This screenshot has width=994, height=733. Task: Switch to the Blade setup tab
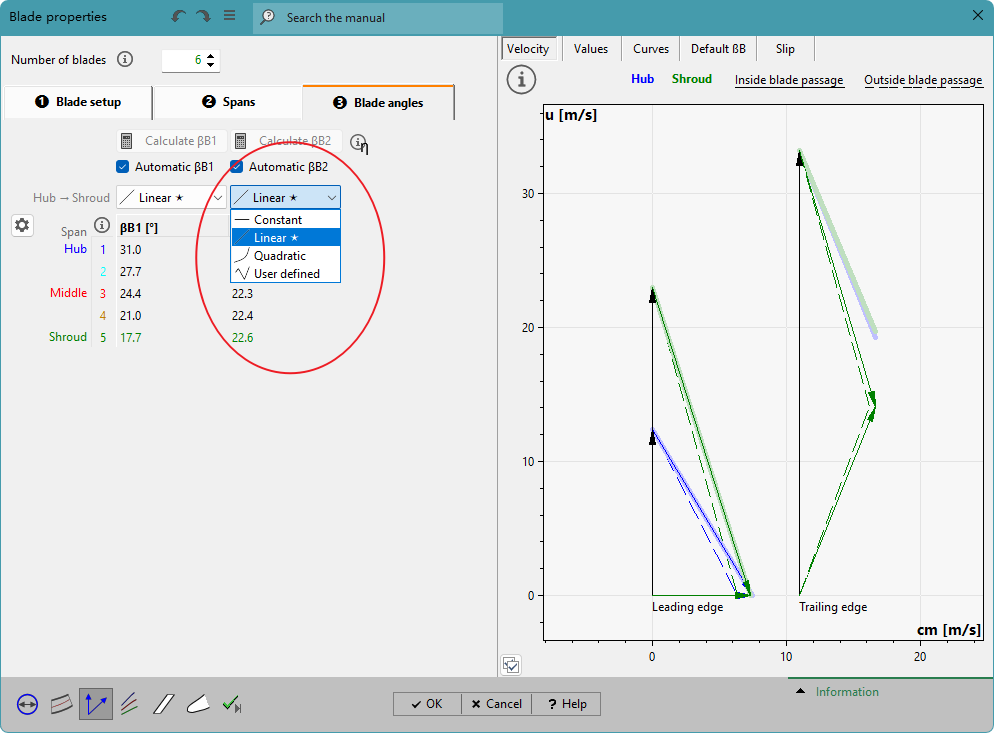tap(78, 102)
